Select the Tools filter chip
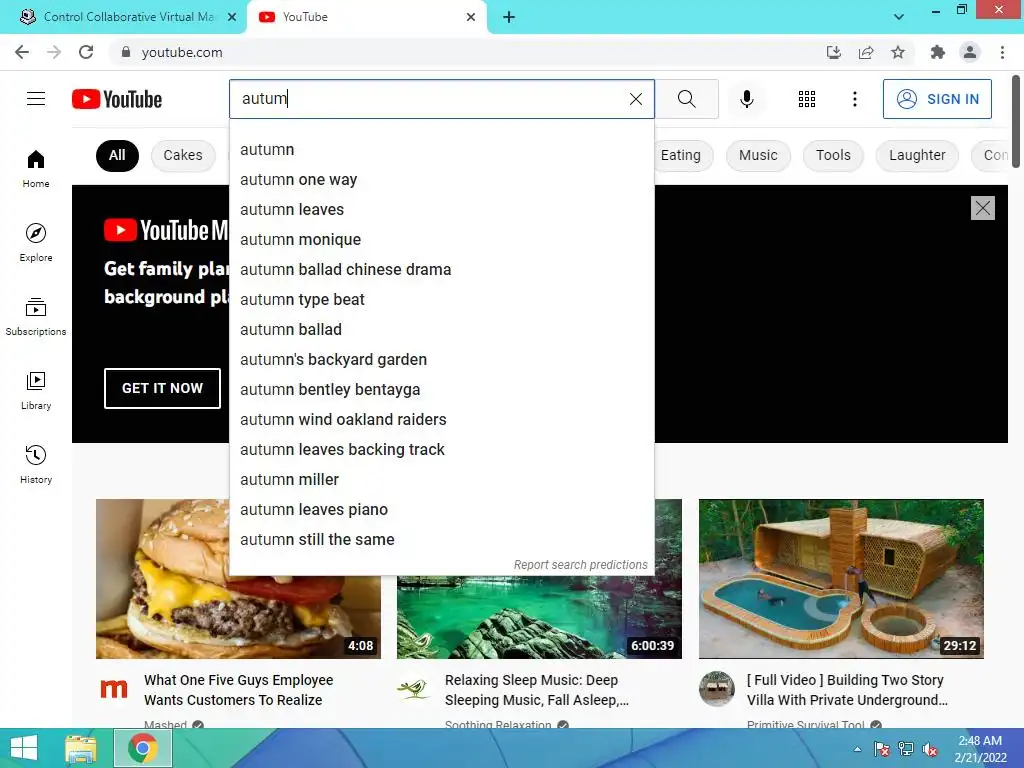This screenshot has width=1024, height=768. coord(833,155)
